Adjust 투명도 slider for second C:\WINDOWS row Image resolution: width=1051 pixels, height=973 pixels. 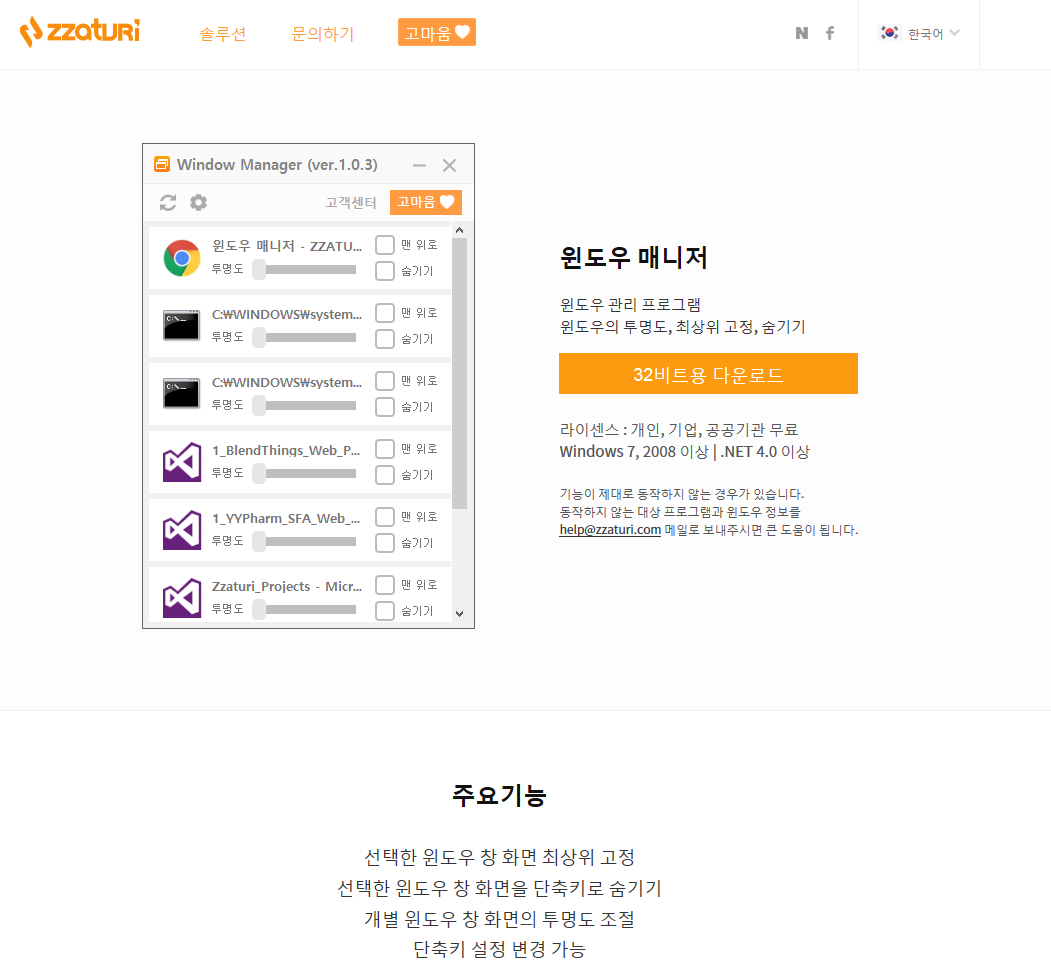(x=305, y=405)
